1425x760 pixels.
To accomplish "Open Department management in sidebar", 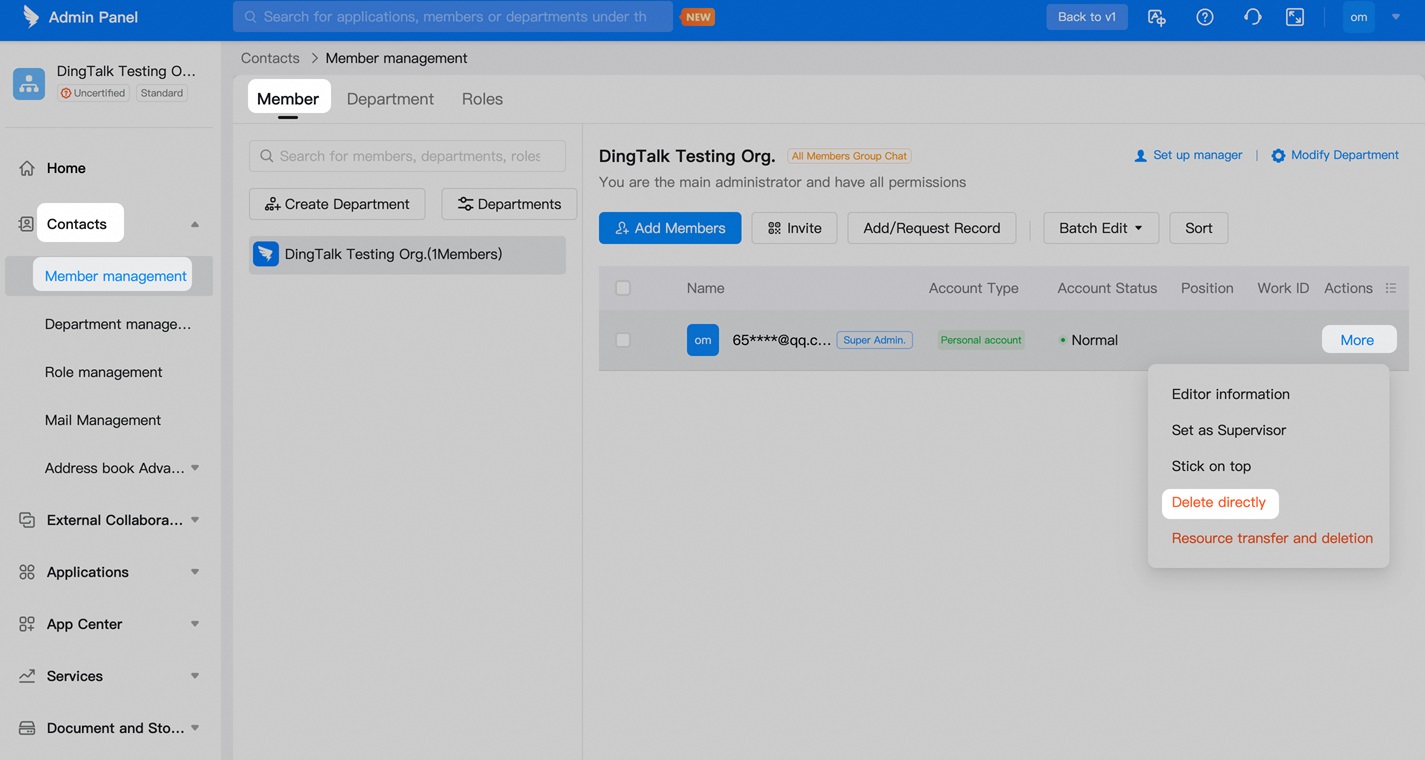I will point(118,324).
